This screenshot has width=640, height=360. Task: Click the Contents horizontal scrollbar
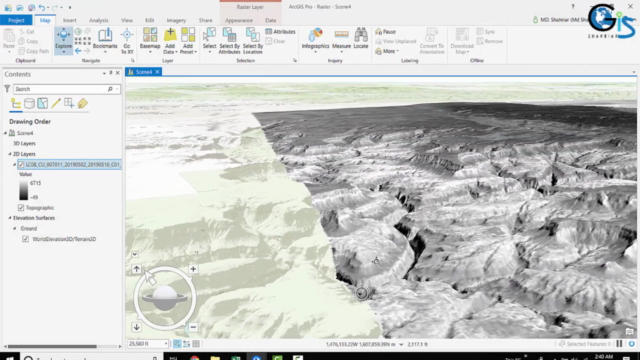point(53,346)
